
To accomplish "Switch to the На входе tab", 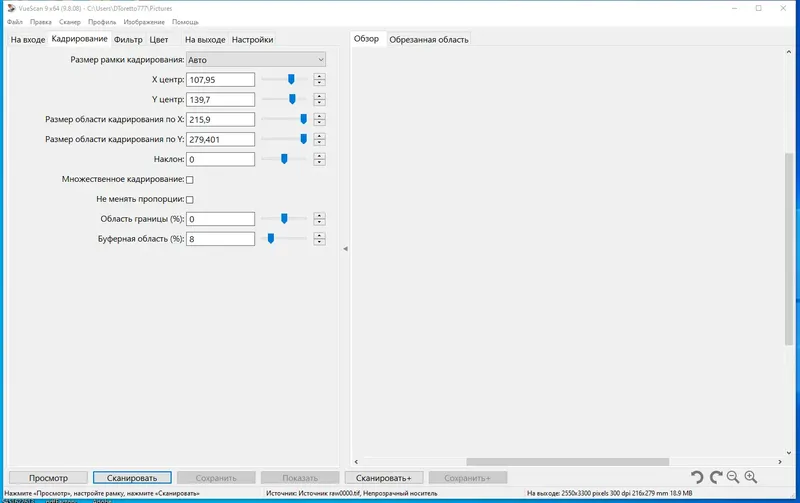I will (x=28, y=39).
